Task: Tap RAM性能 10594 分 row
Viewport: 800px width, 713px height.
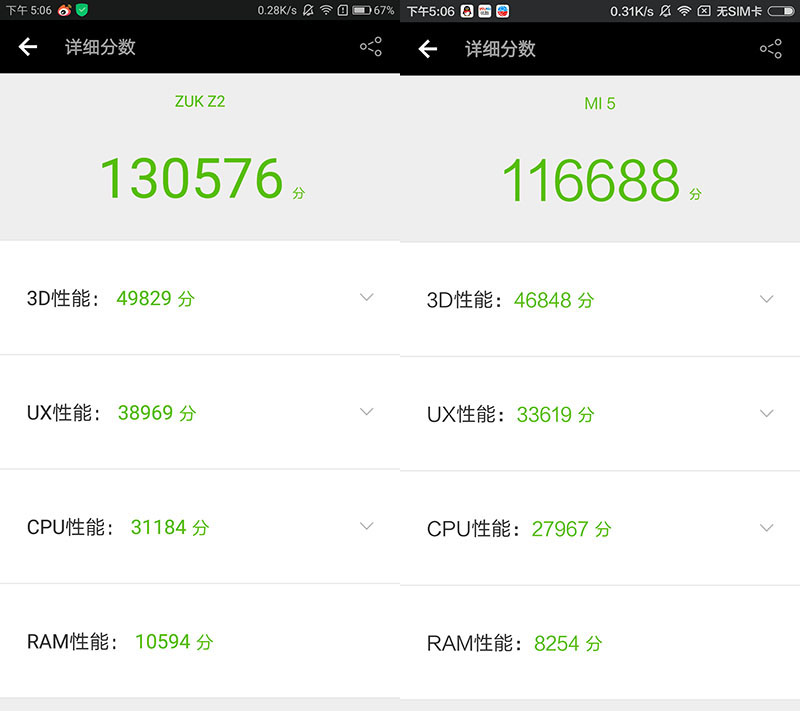Action: (200, 642)
